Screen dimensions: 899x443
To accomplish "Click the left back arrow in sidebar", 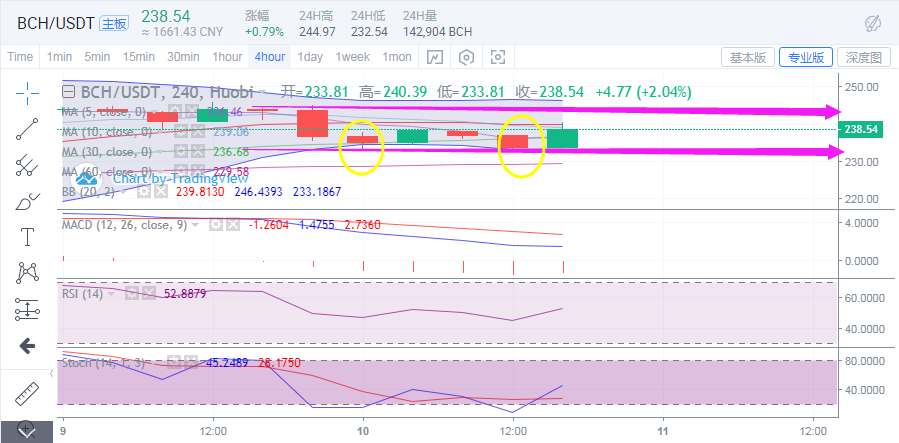I will 27,345.
